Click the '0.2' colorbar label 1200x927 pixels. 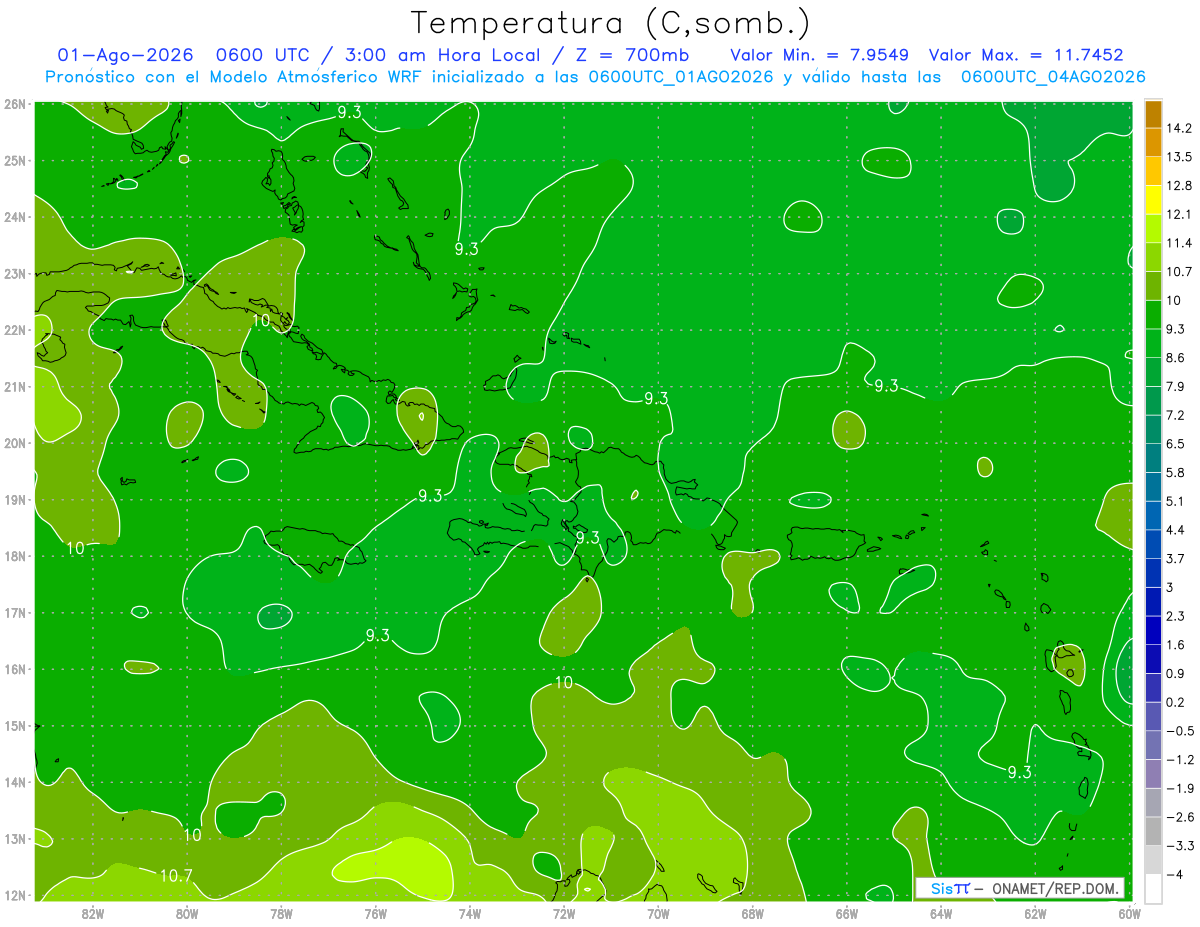(x=1176, y=702)
